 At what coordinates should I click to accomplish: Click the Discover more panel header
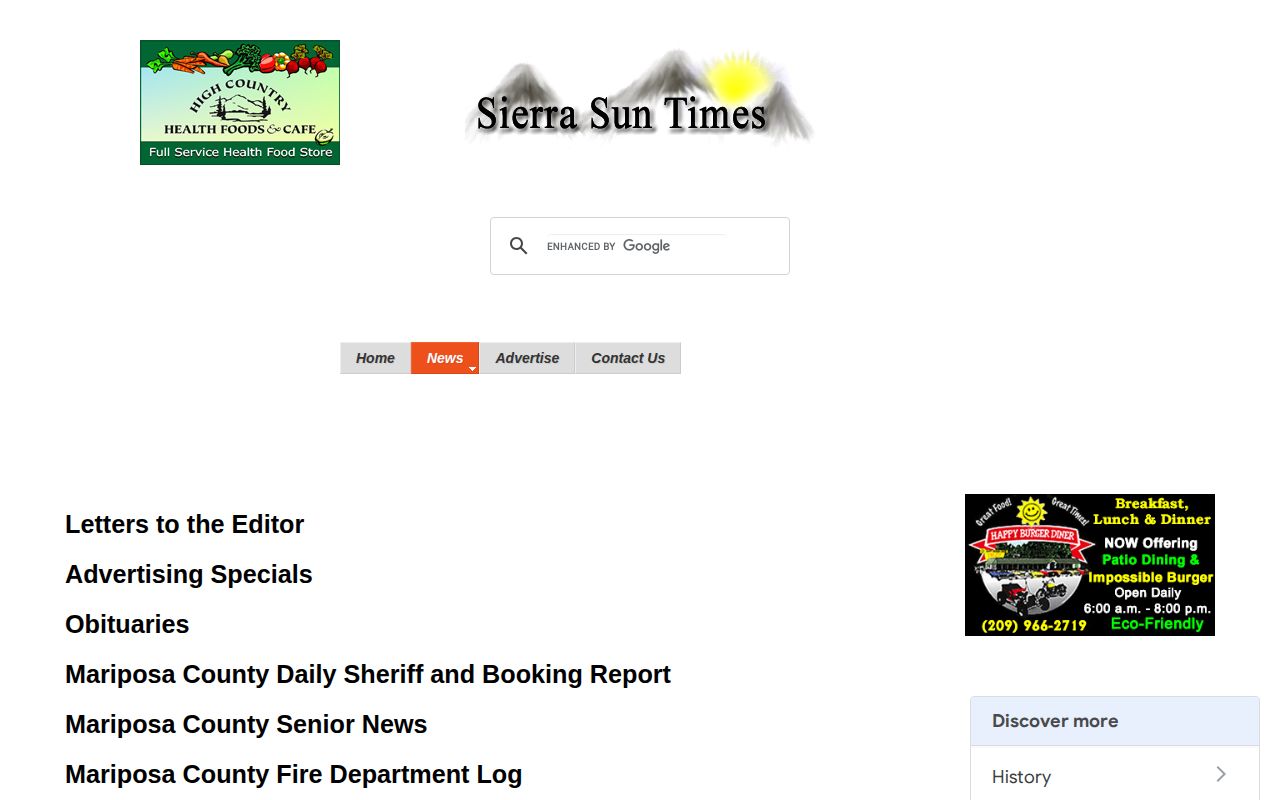click(x=1115, y=721)
